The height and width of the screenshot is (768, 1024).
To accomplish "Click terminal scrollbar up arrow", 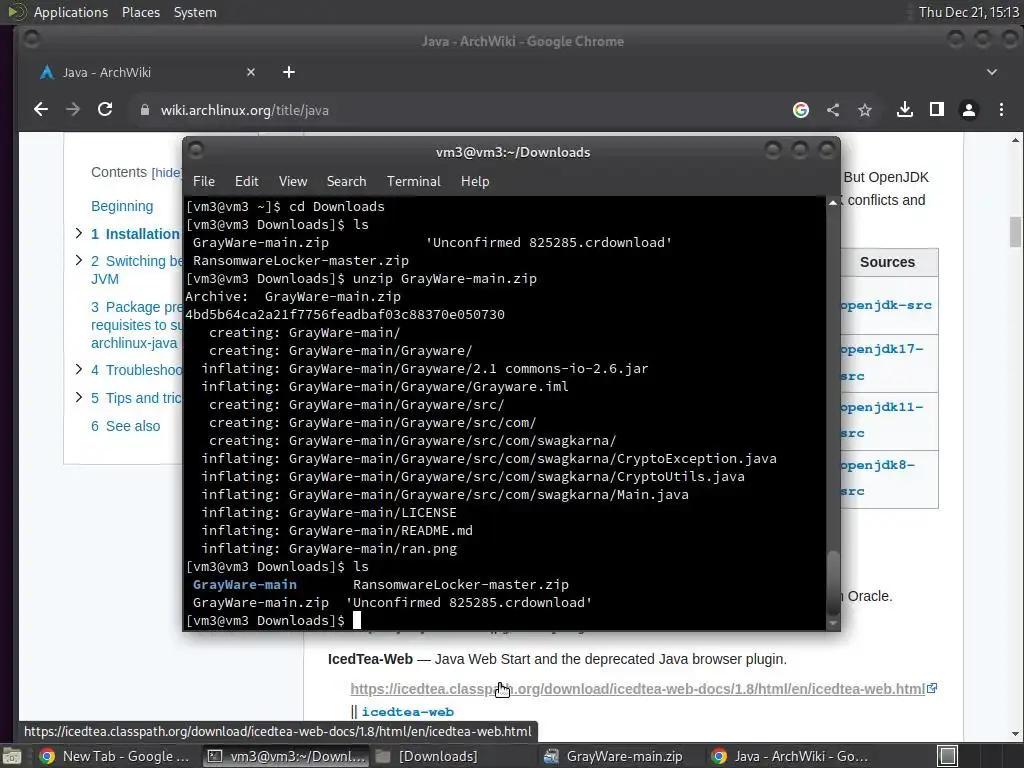I will click(x=833, y=203).
